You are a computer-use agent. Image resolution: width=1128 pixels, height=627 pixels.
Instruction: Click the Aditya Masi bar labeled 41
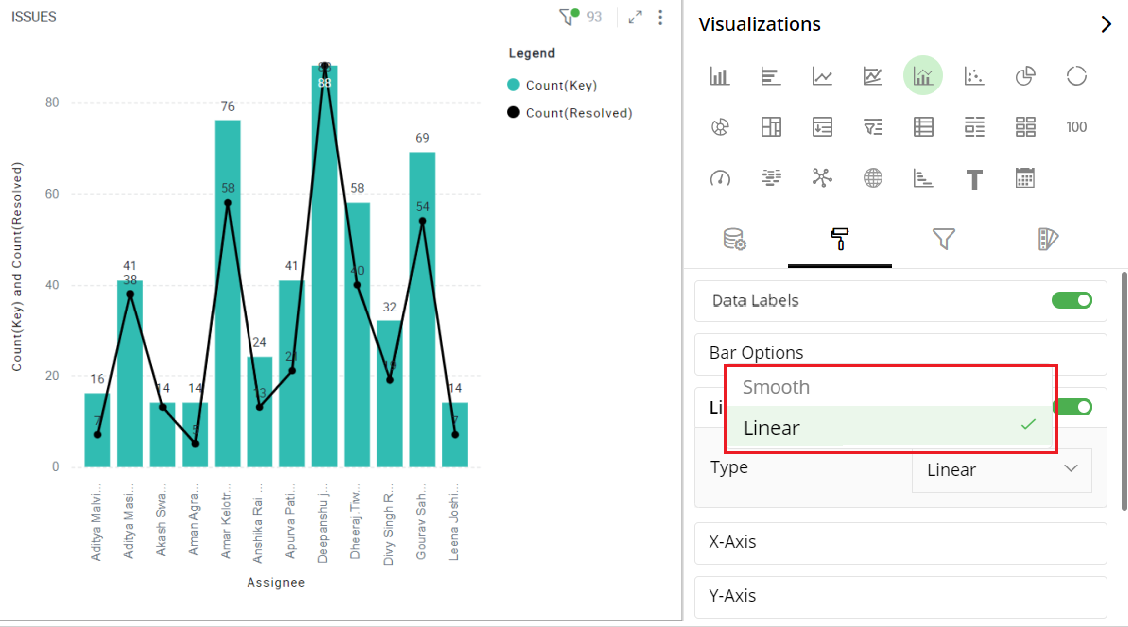click(130, 373)
